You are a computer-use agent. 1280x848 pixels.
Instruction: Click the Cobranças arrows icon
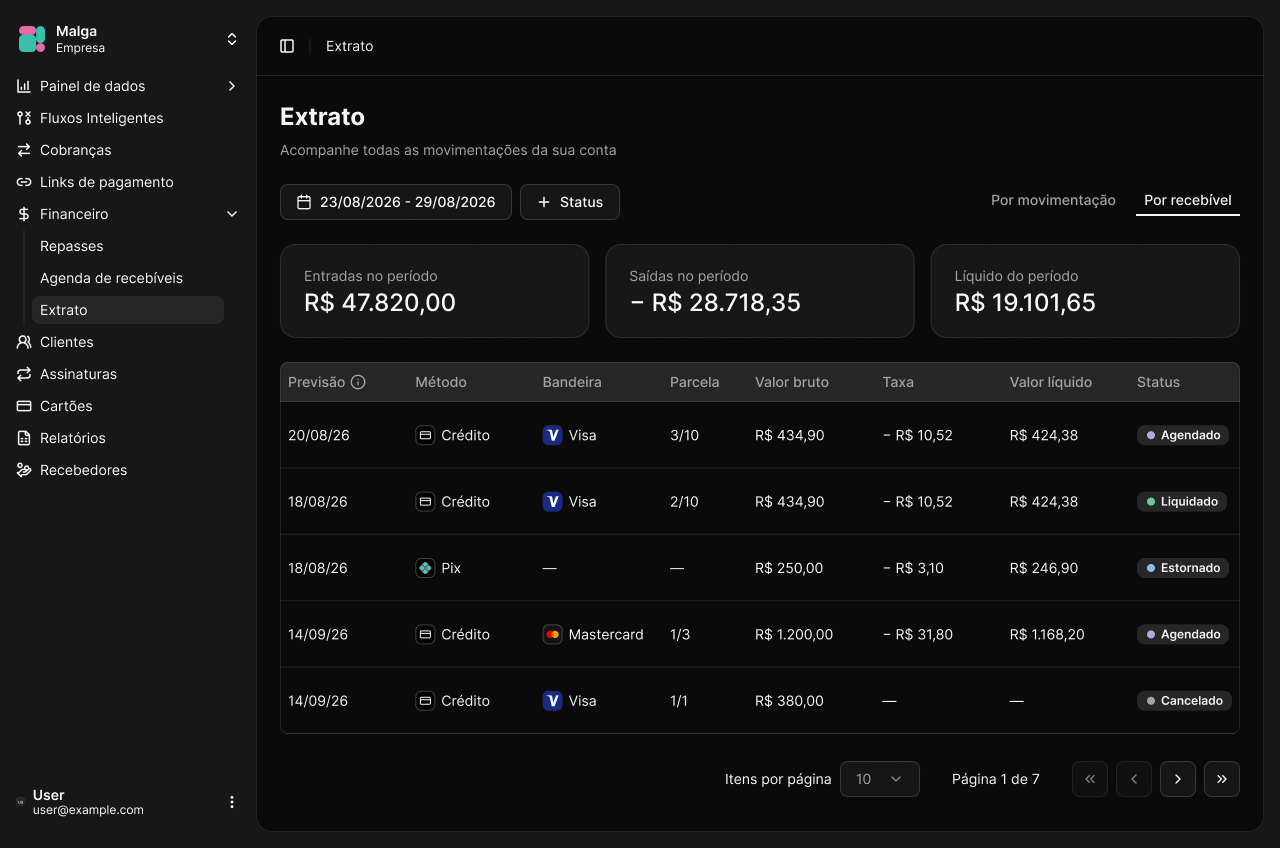[x=24, y=150]
